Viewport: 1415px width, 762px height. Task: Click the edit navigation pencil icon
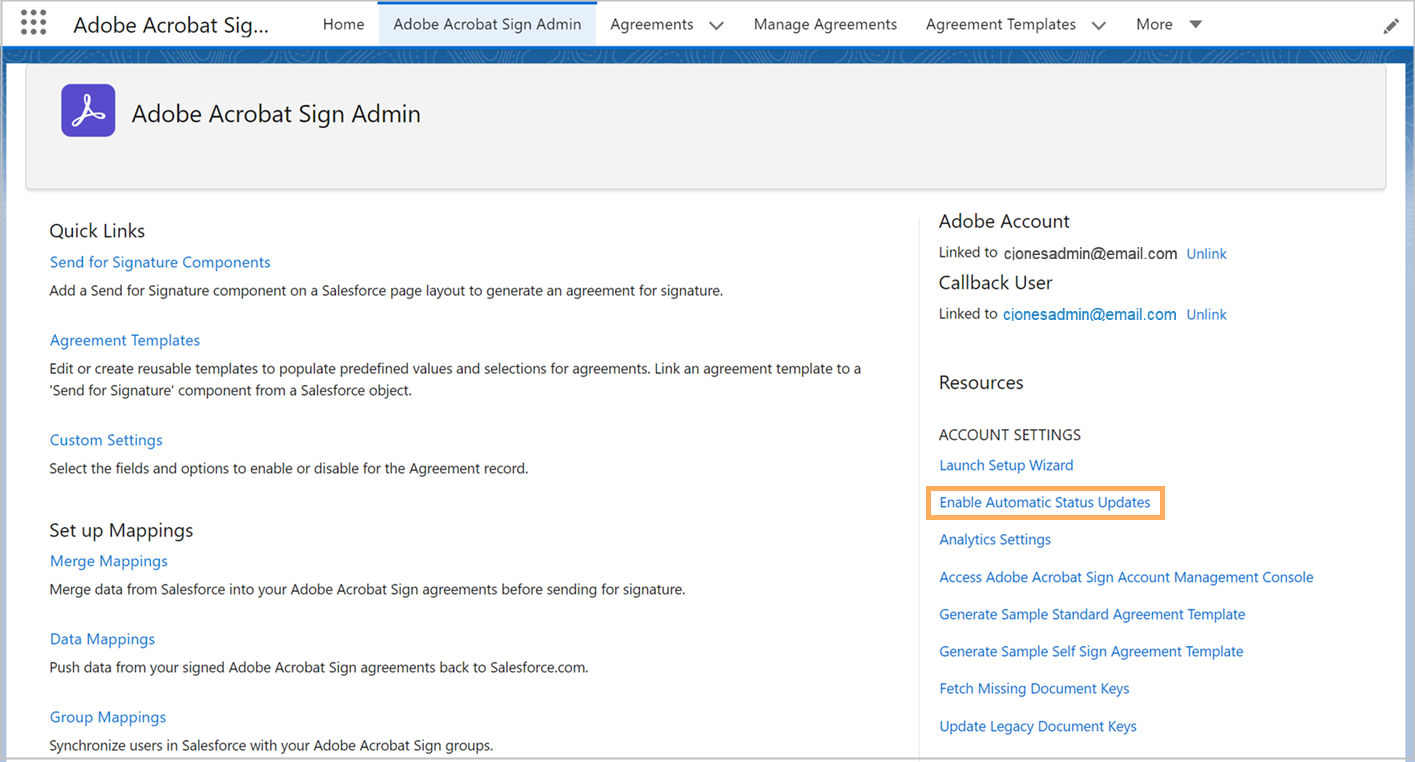(x=1391, y=26)
